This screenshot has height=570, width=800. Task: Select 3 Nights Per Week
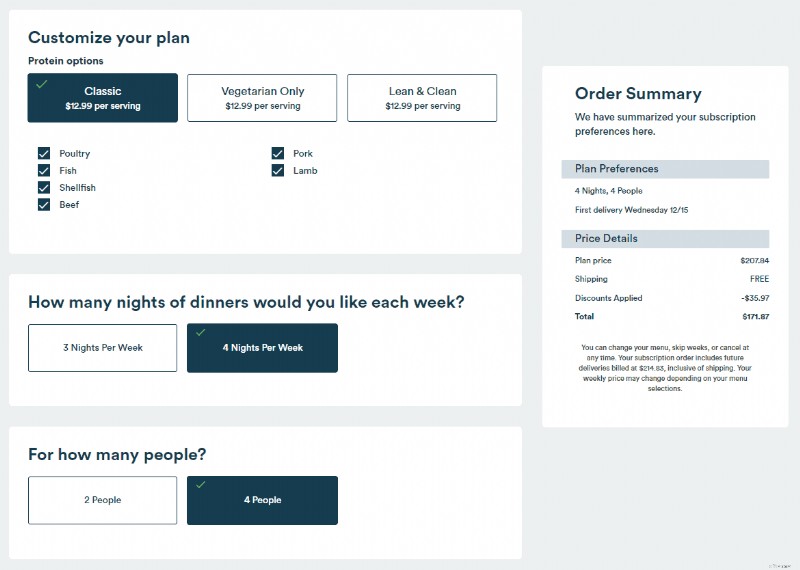pyautogui.click(x=103, y=348)
